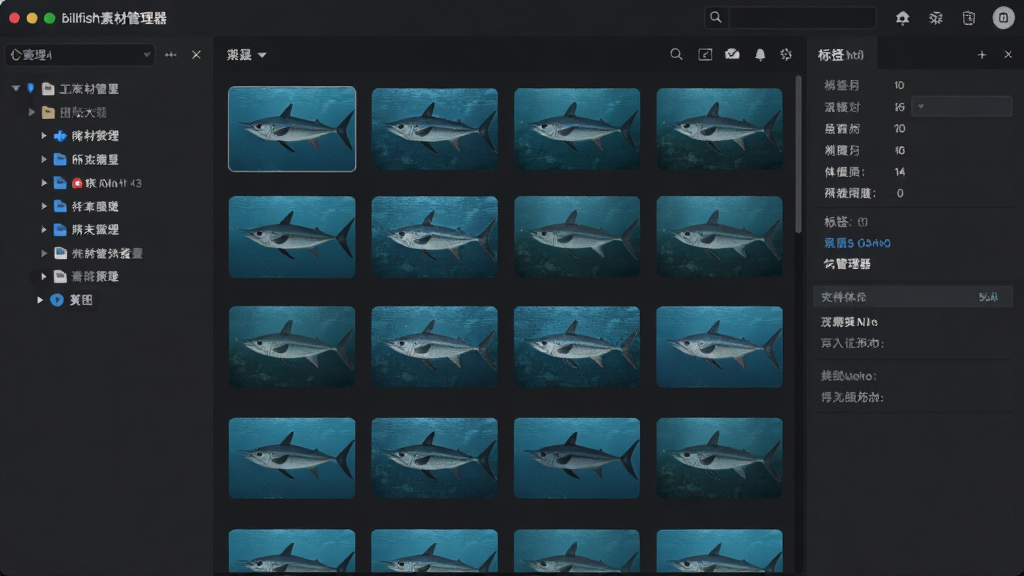Click the plus icon in the right panel header
The image size is (1024, 576).
(x=982, y=55)
